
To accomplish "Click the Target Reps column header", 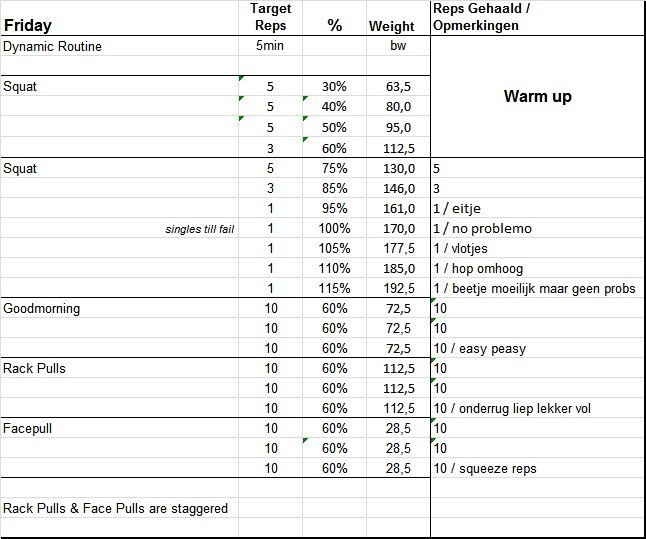I will pyautogui.click(x=269, y=16).
